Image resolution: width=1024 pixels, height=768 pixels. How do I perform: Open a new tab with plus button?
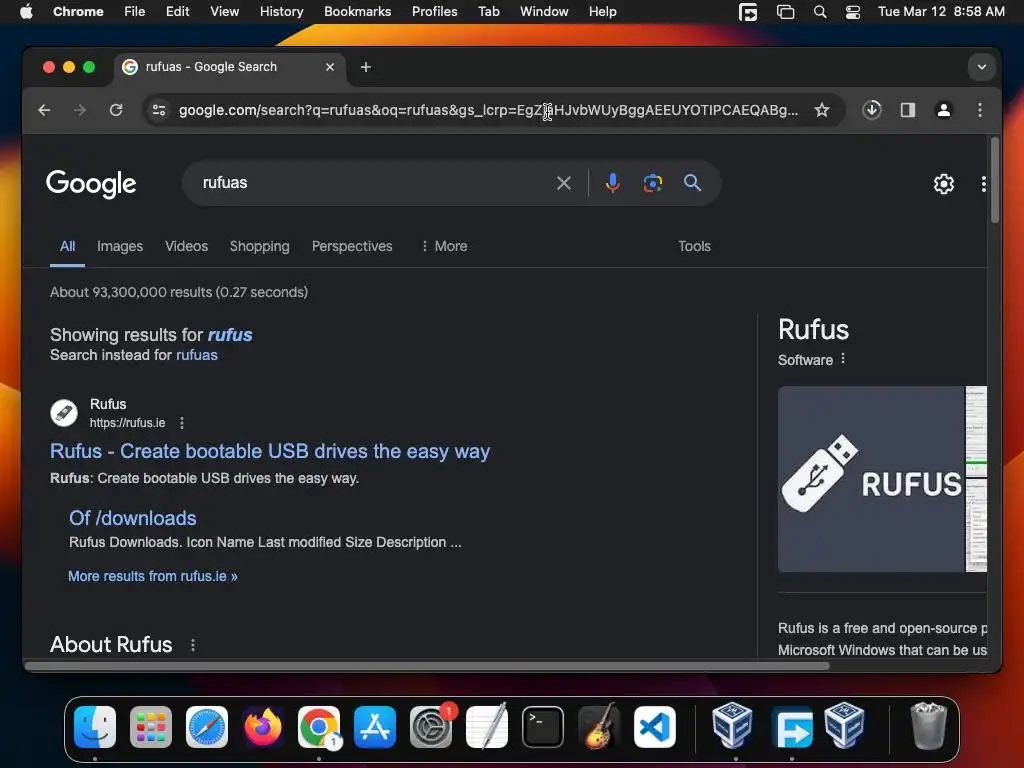pyautogui.click(x=366, y=67)
